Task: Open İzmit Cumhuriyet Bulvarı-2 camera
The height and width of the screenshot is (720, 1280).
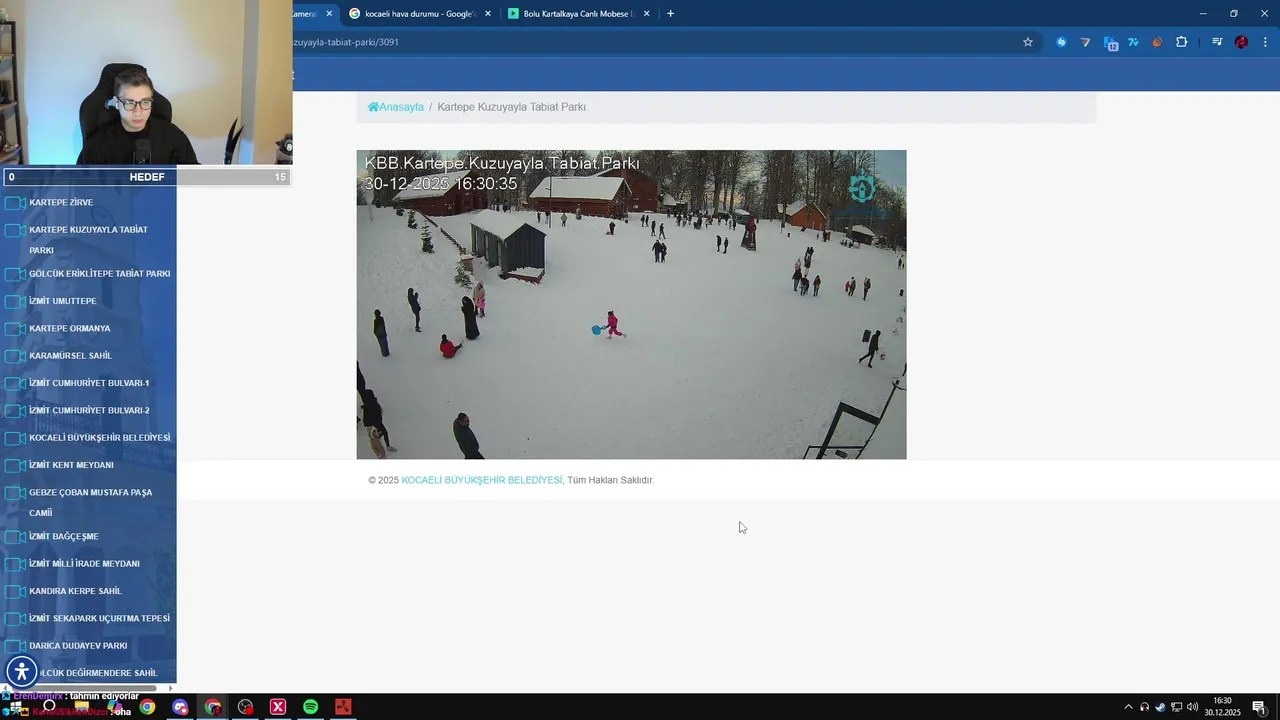Action: (89, 411)
